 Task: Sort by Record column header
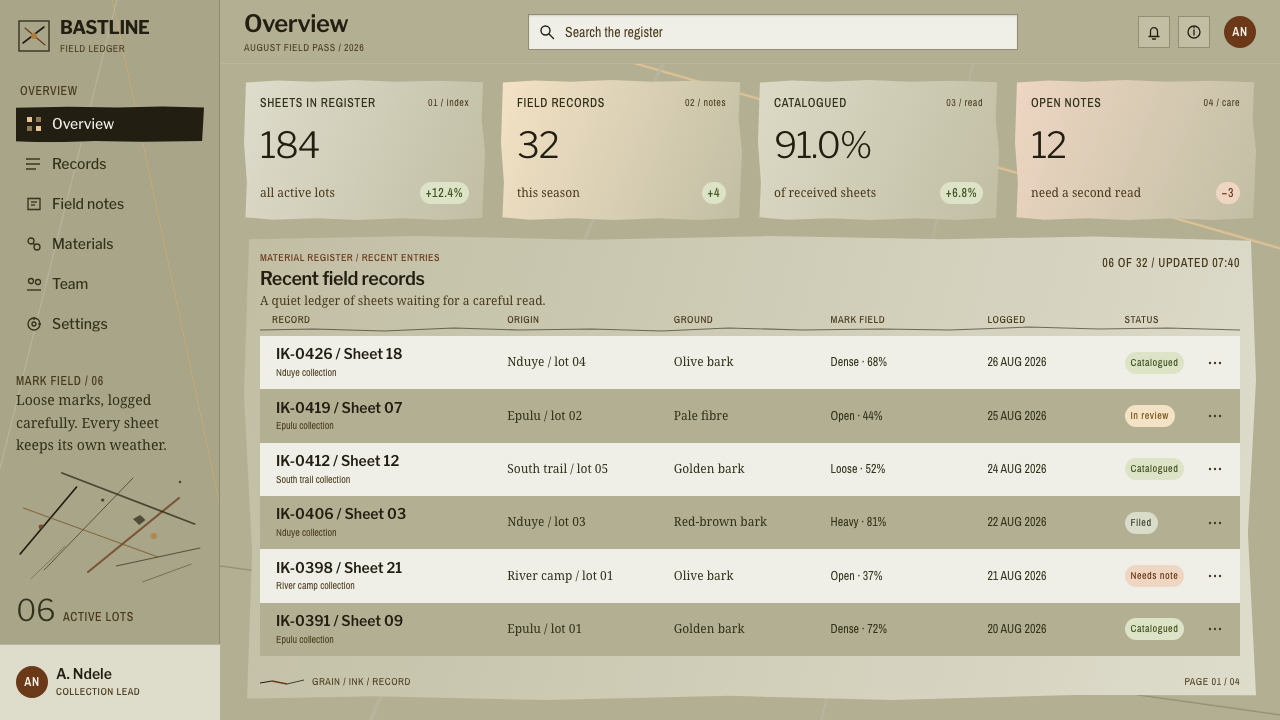coord(291,320)
